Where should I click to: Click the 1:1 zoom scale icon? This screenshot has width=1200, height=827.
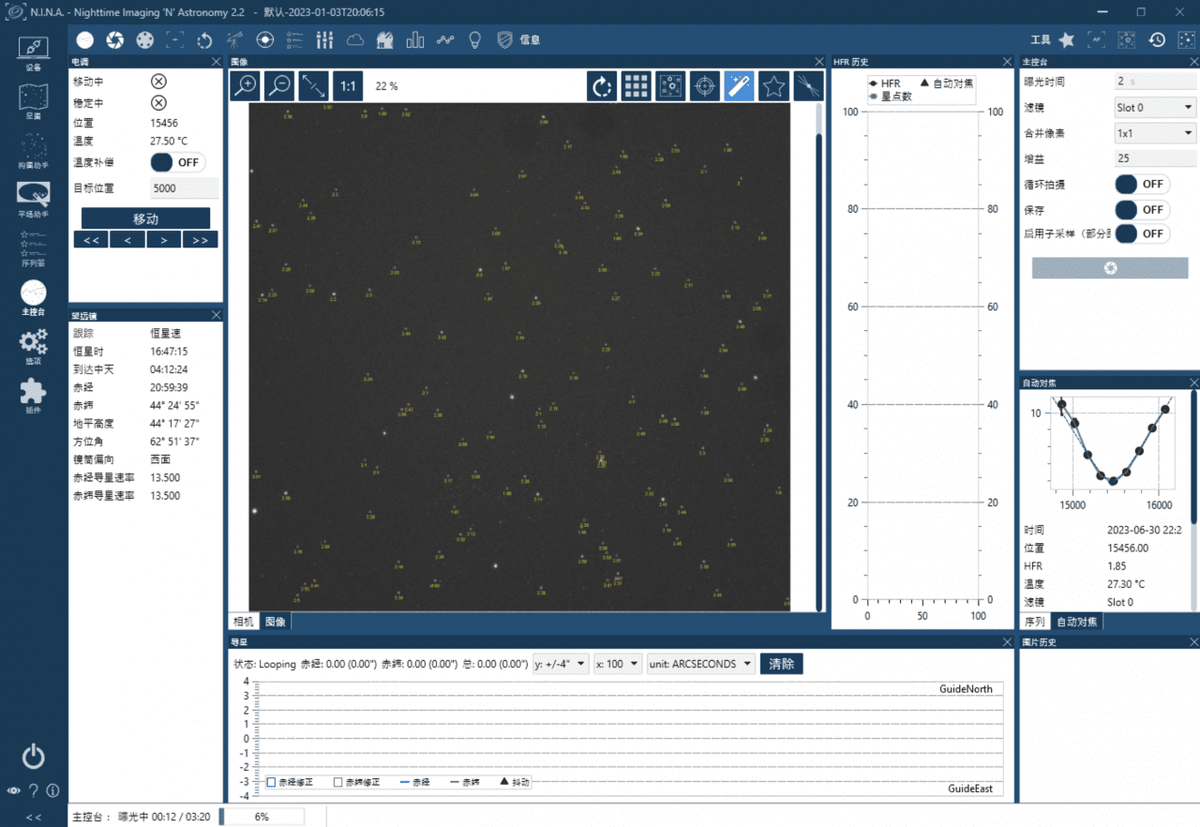tap(348, 86)
